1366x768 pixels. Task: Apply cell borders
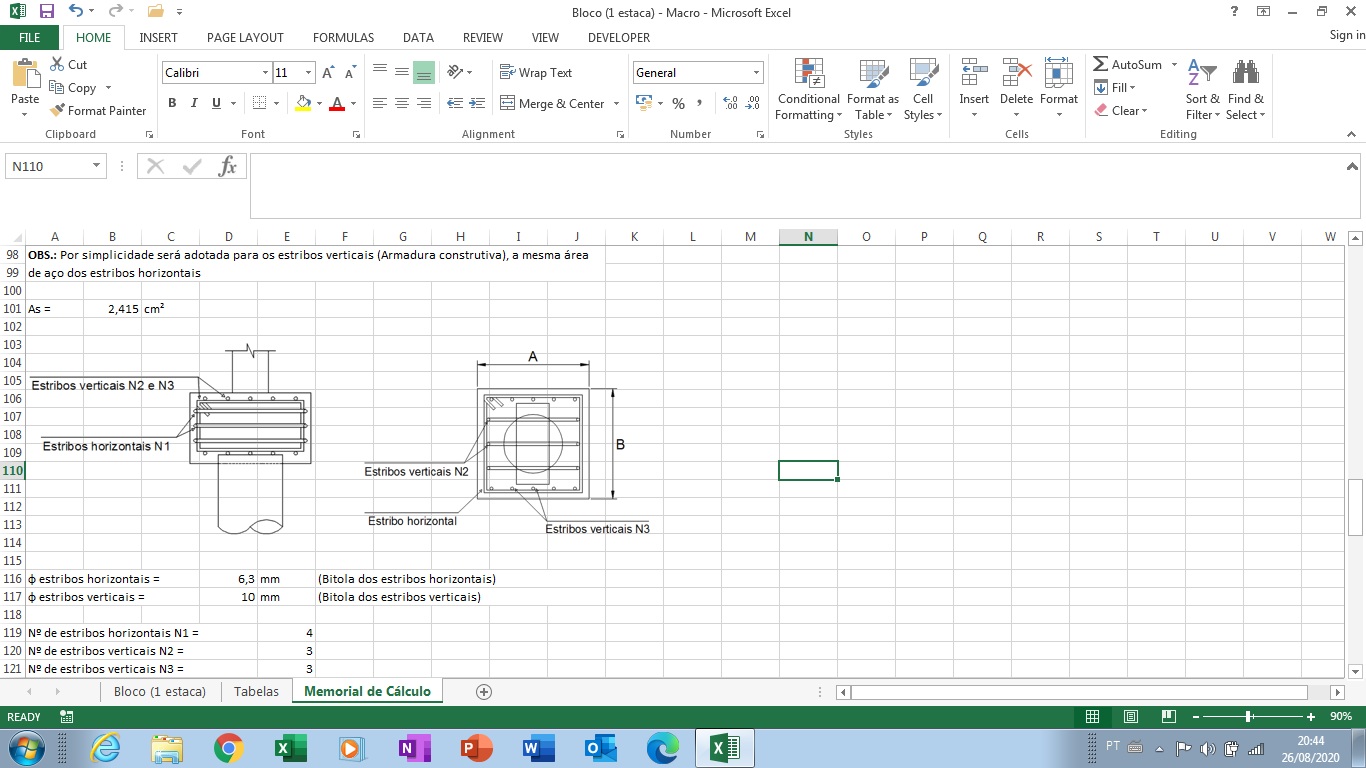click(x=259, y=103)
